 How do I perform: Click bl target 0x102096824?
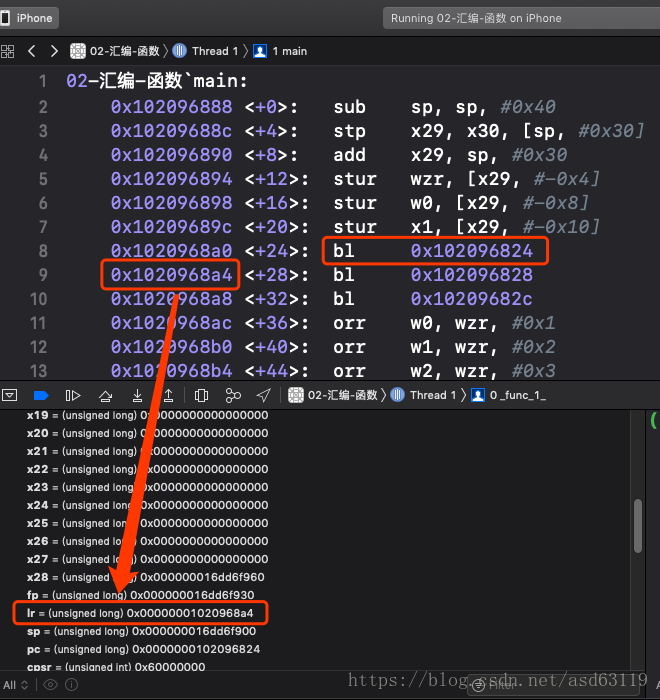pyautogui.click(x=472, y=251)
